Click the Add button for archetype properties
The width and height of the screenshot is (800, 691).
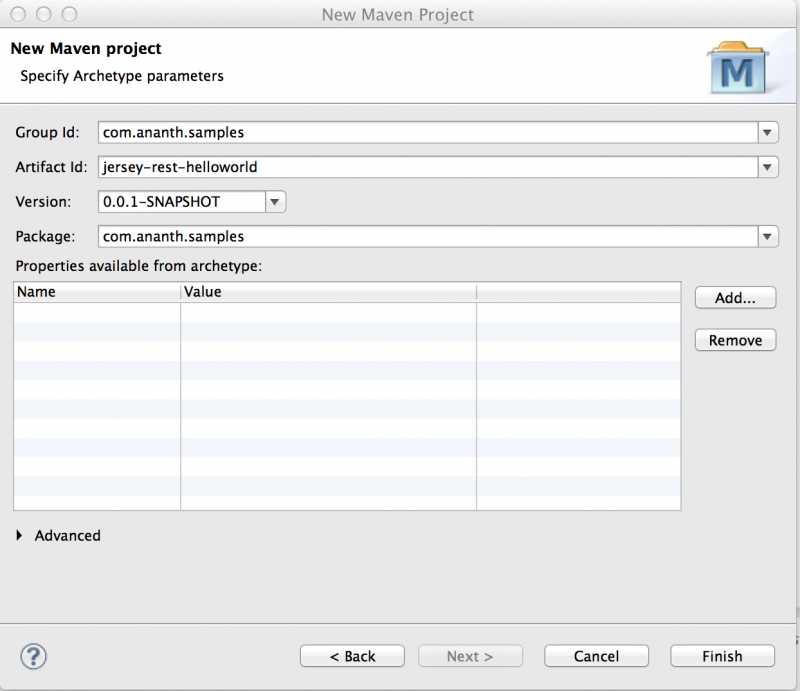point(735,297)
